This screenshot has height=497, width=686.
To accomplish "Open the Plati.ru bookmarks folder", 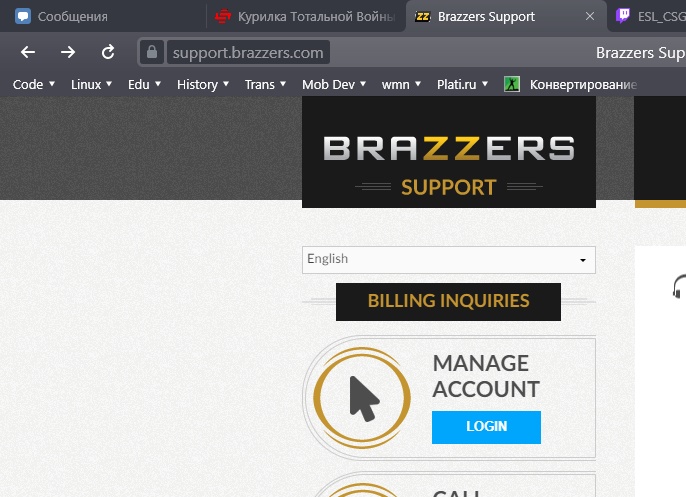I will [x=462, y=84].
